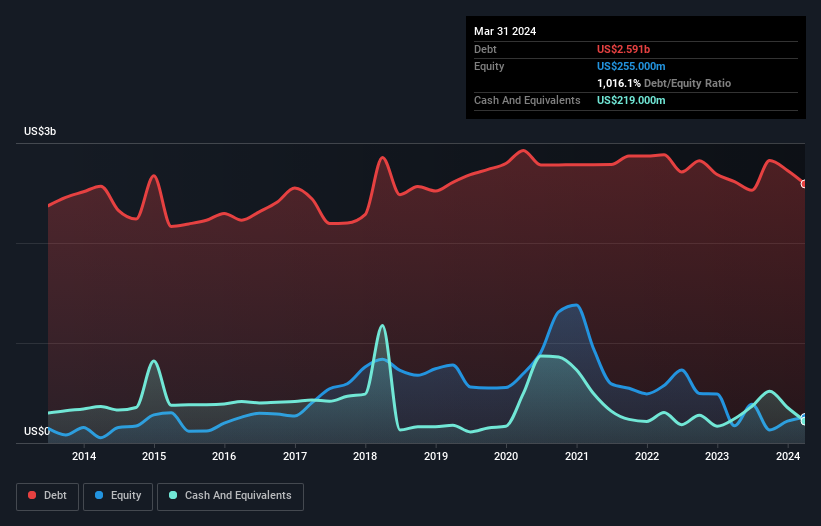Click the 1,016.1% Debt/Equity Ratio text

[664, 83]
